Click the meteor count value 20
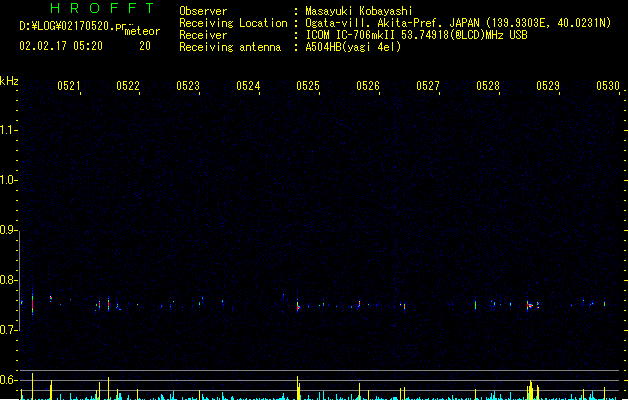The image size is (629, 400). 145,46
